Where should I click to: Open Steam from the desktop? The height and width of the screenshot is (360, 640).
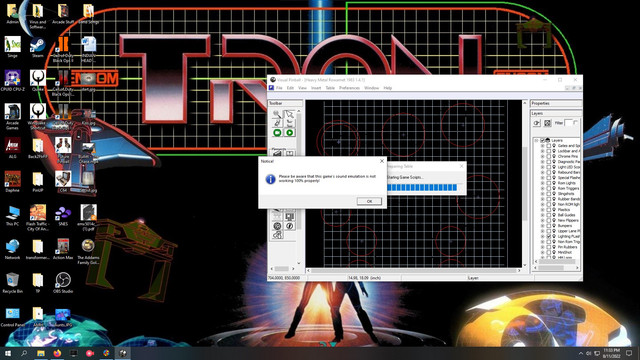tap(38, 47)
